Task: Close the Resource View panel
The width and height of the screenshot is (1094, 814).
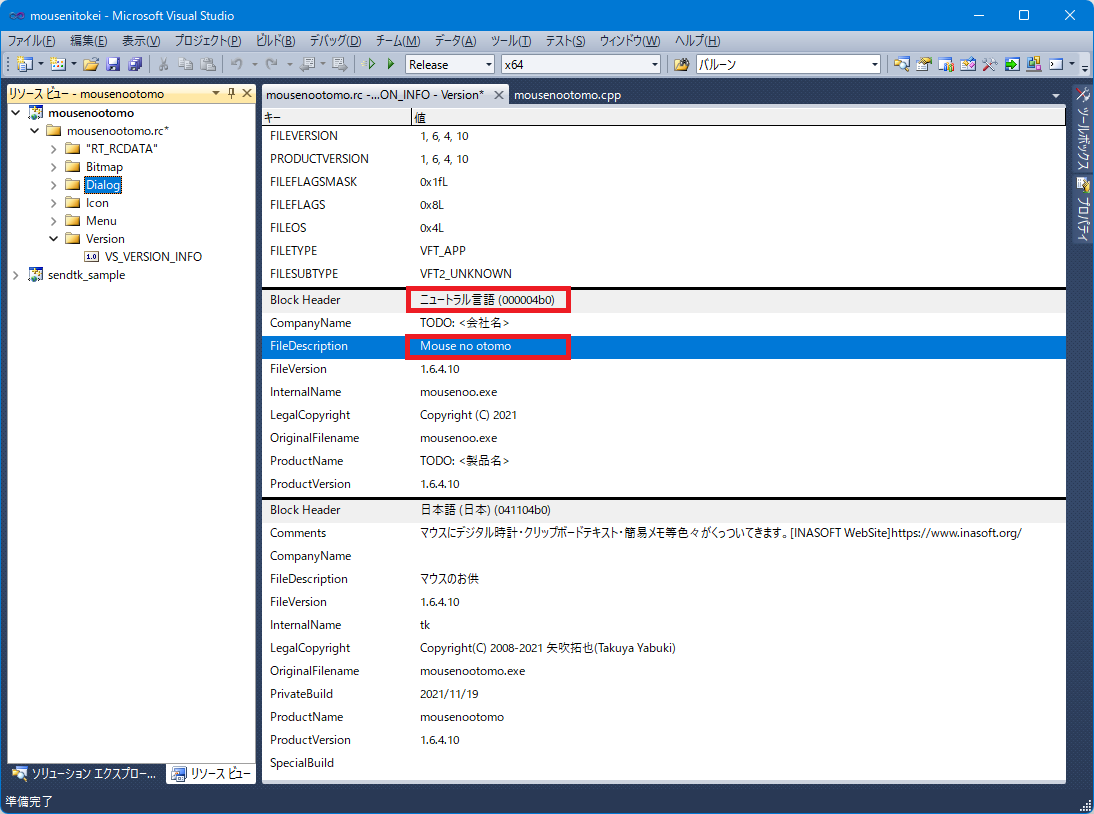Action: (247, 93)
